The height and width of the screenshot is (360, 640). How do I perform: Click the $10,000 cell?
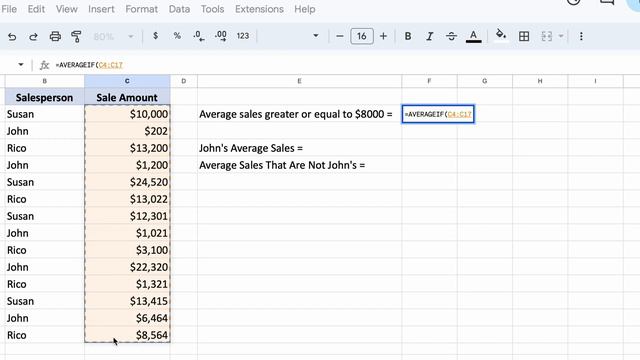127,114
